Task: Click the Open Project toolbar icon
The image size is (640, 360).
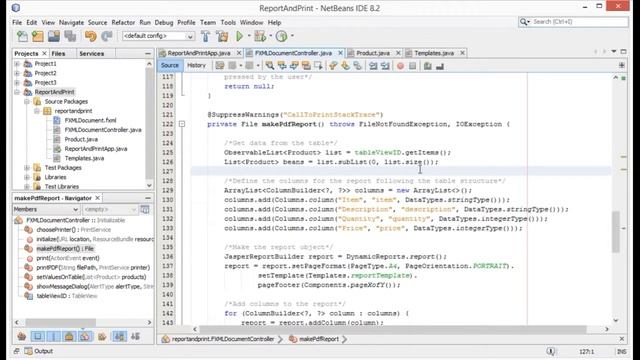Action: 53,36
